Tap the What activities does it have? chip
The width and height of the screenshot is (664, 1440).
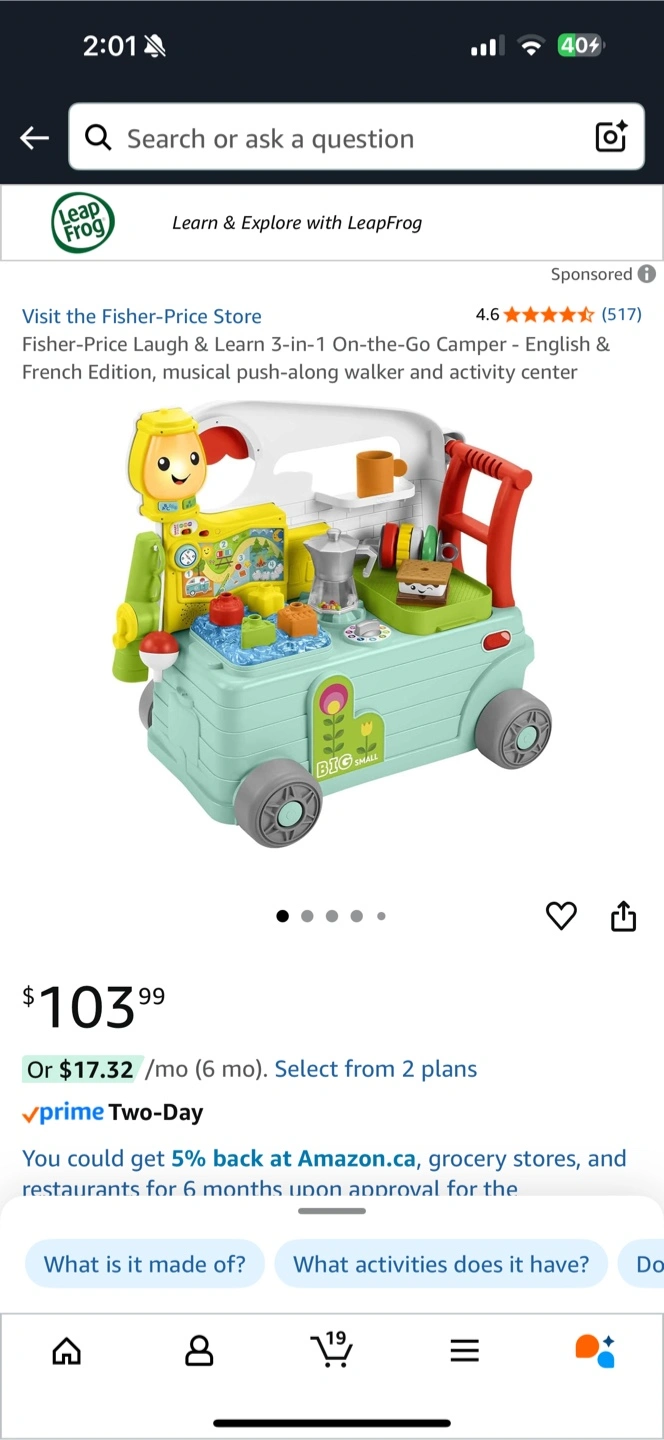[441, 1264]
